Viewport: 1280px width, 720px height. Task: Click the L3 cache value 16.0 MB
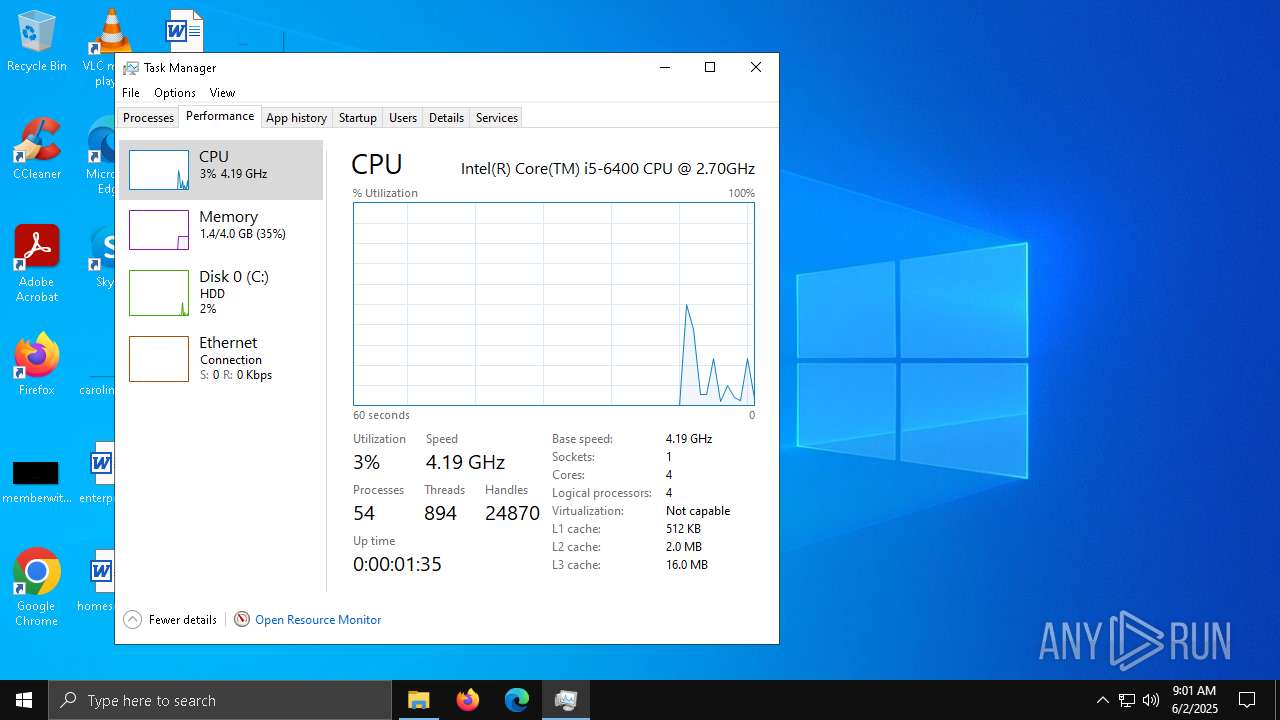coord(687,565)
